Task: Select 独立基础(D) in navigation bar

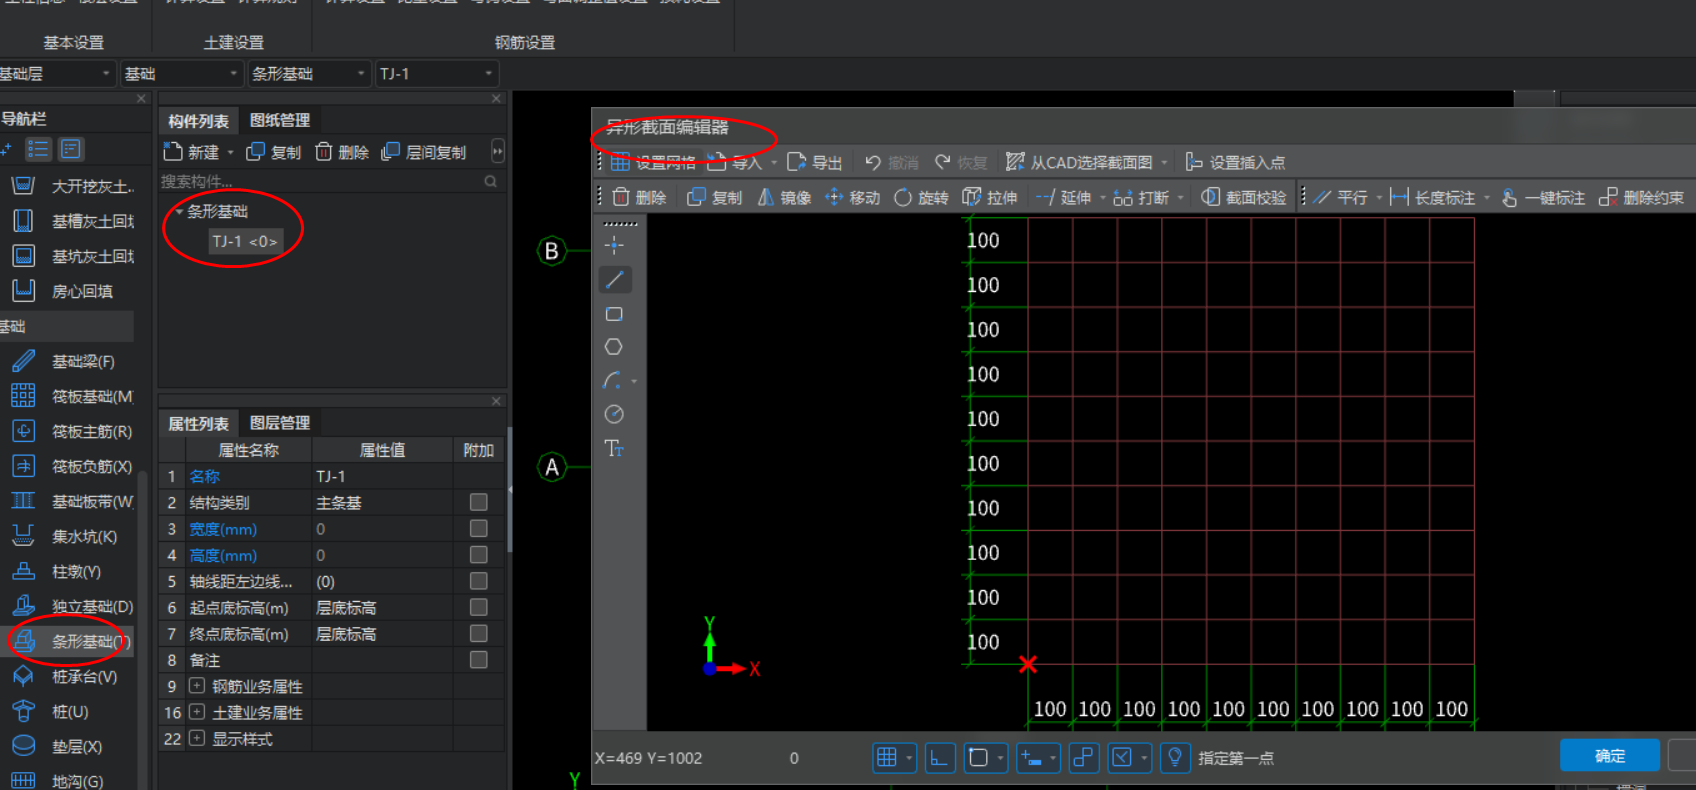Action: 71,606
